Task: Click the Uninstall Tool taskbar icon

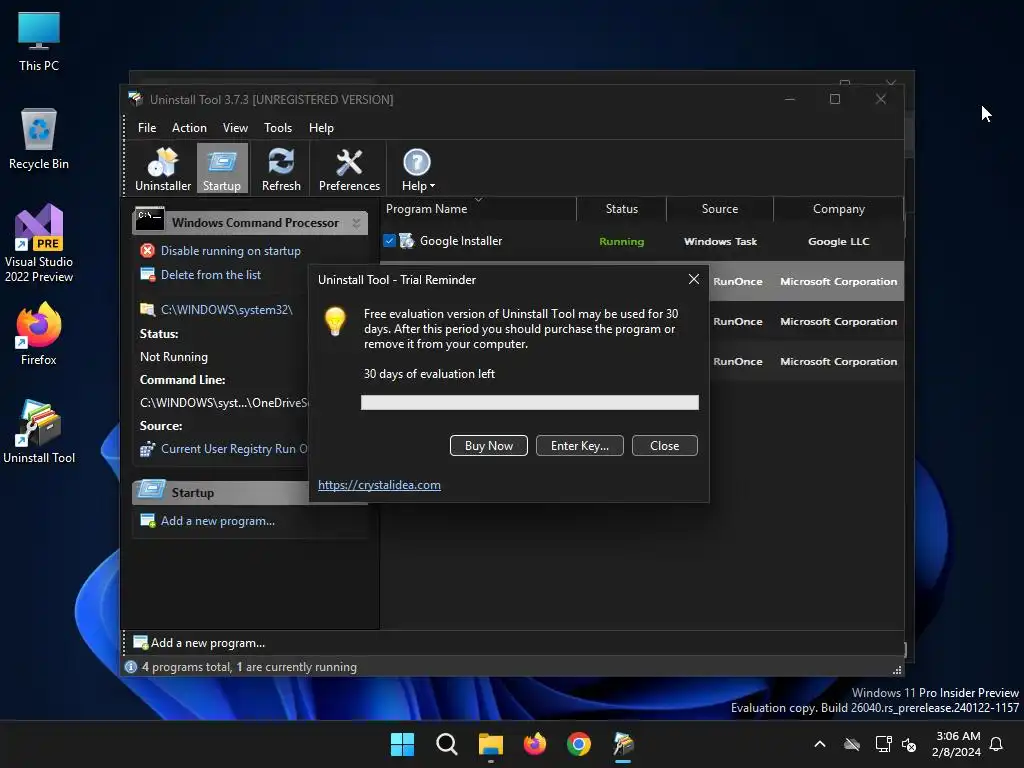Action: [623, 744]
